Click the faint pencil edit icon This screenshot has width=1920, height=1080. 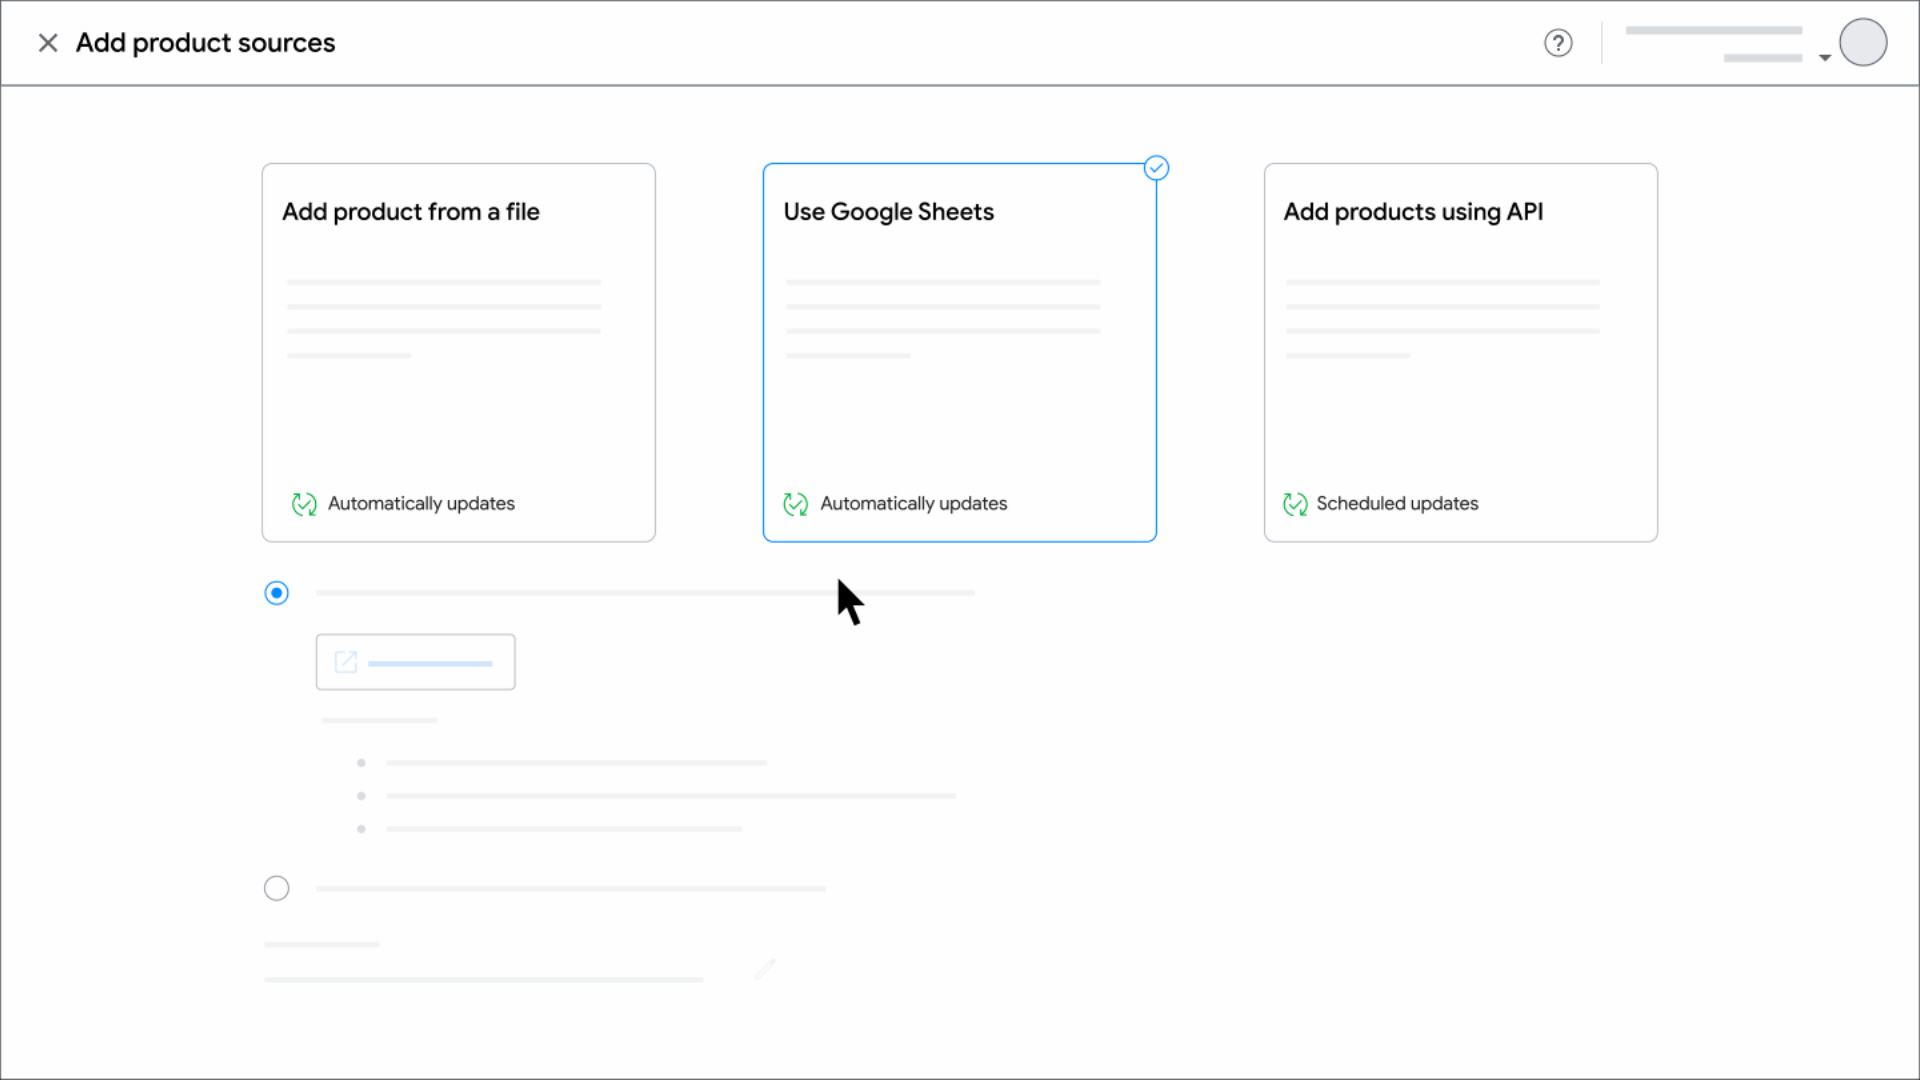765,969
